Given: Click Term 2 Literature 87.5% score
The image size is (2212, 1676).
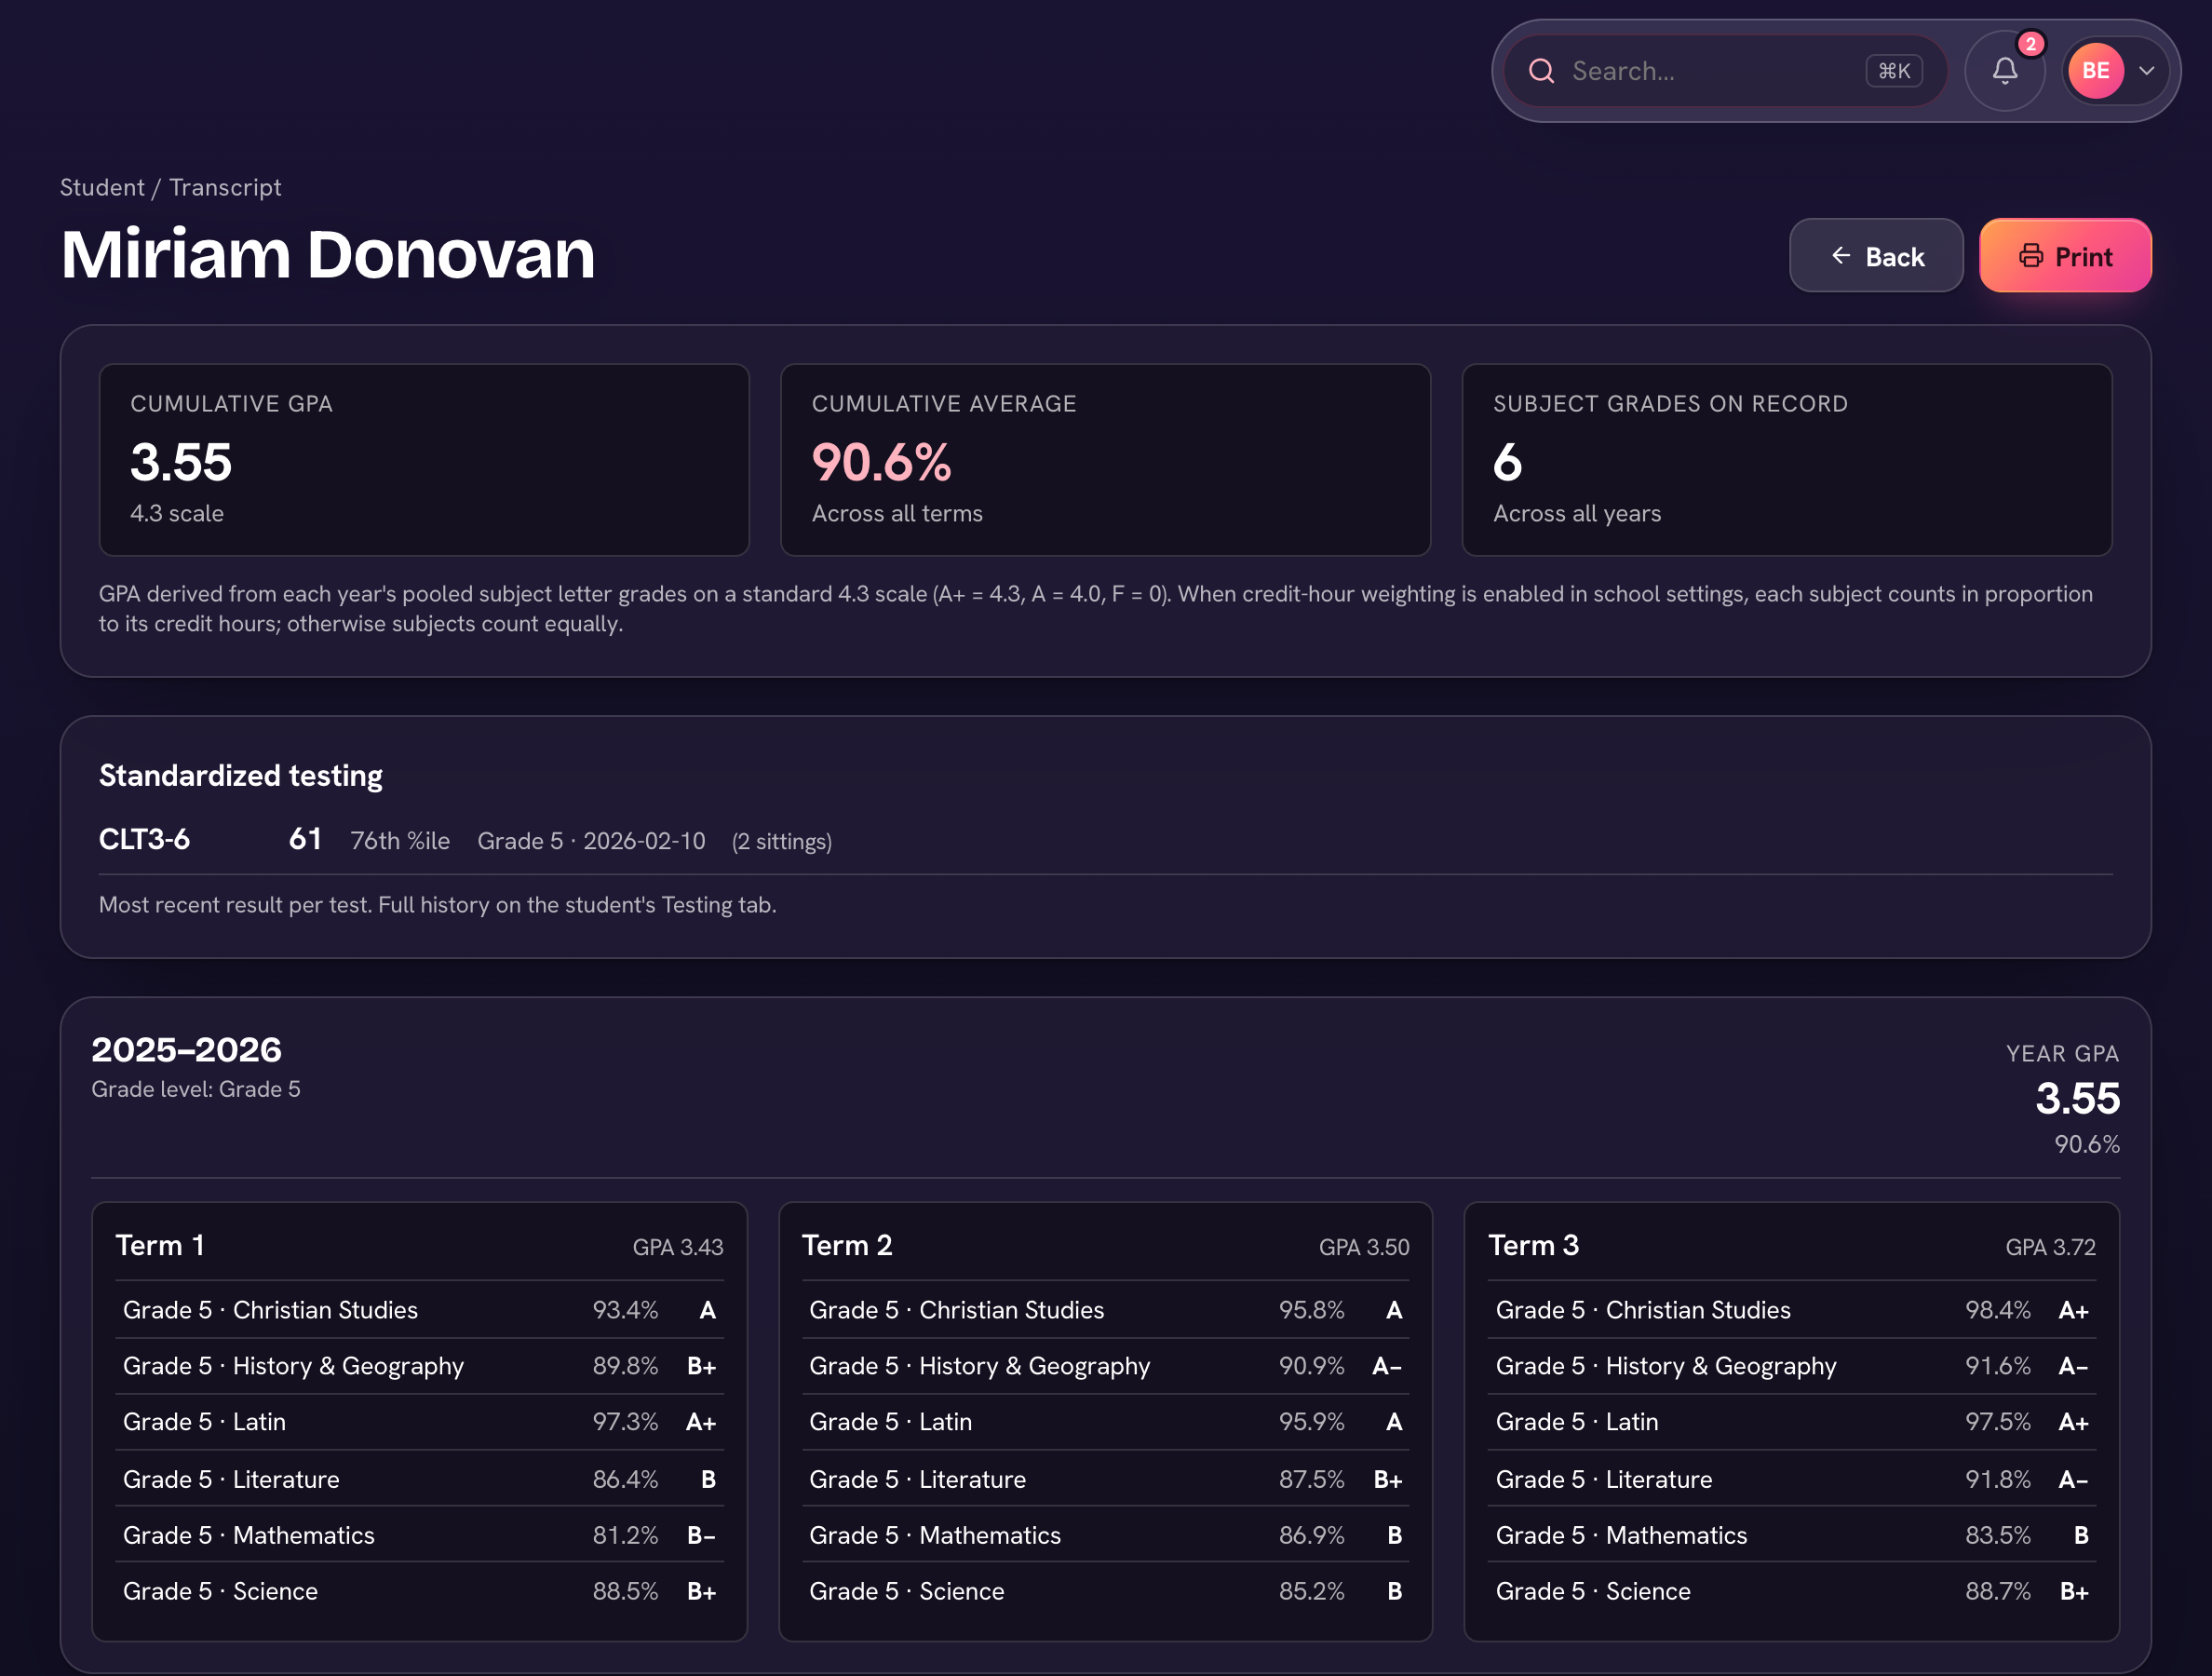Looking at the screenshot, I should tap(1311, 1479).
